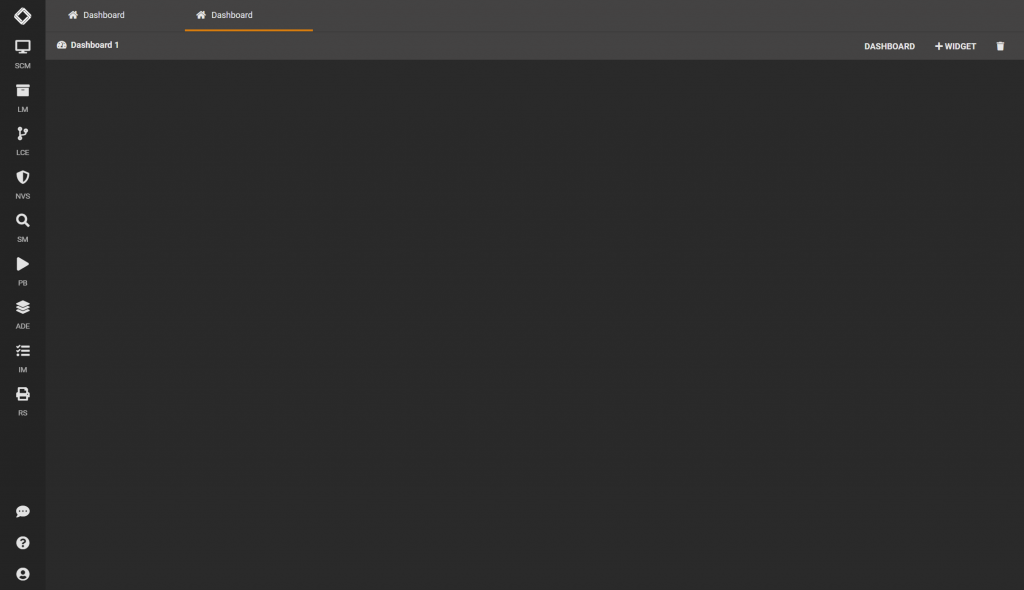Add a new widget with +WIDGET

[955, 46]
